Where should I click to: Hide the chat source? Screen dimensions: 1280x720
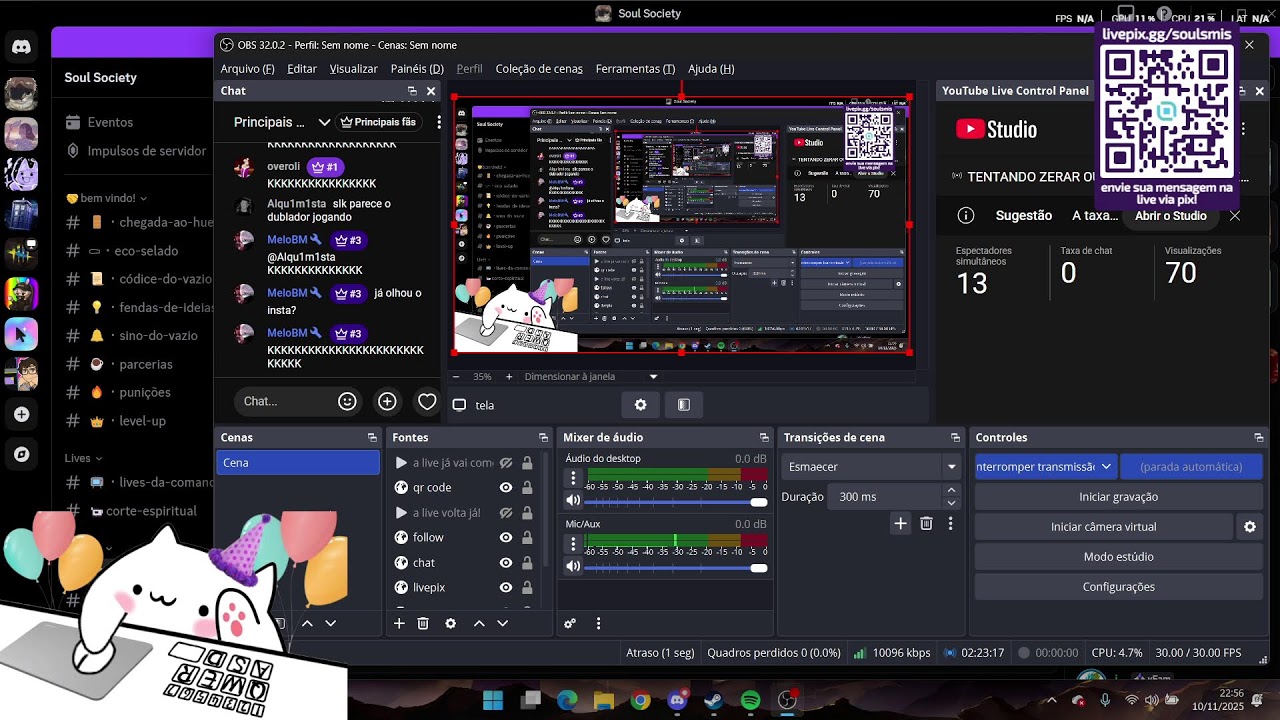point(506,563)
